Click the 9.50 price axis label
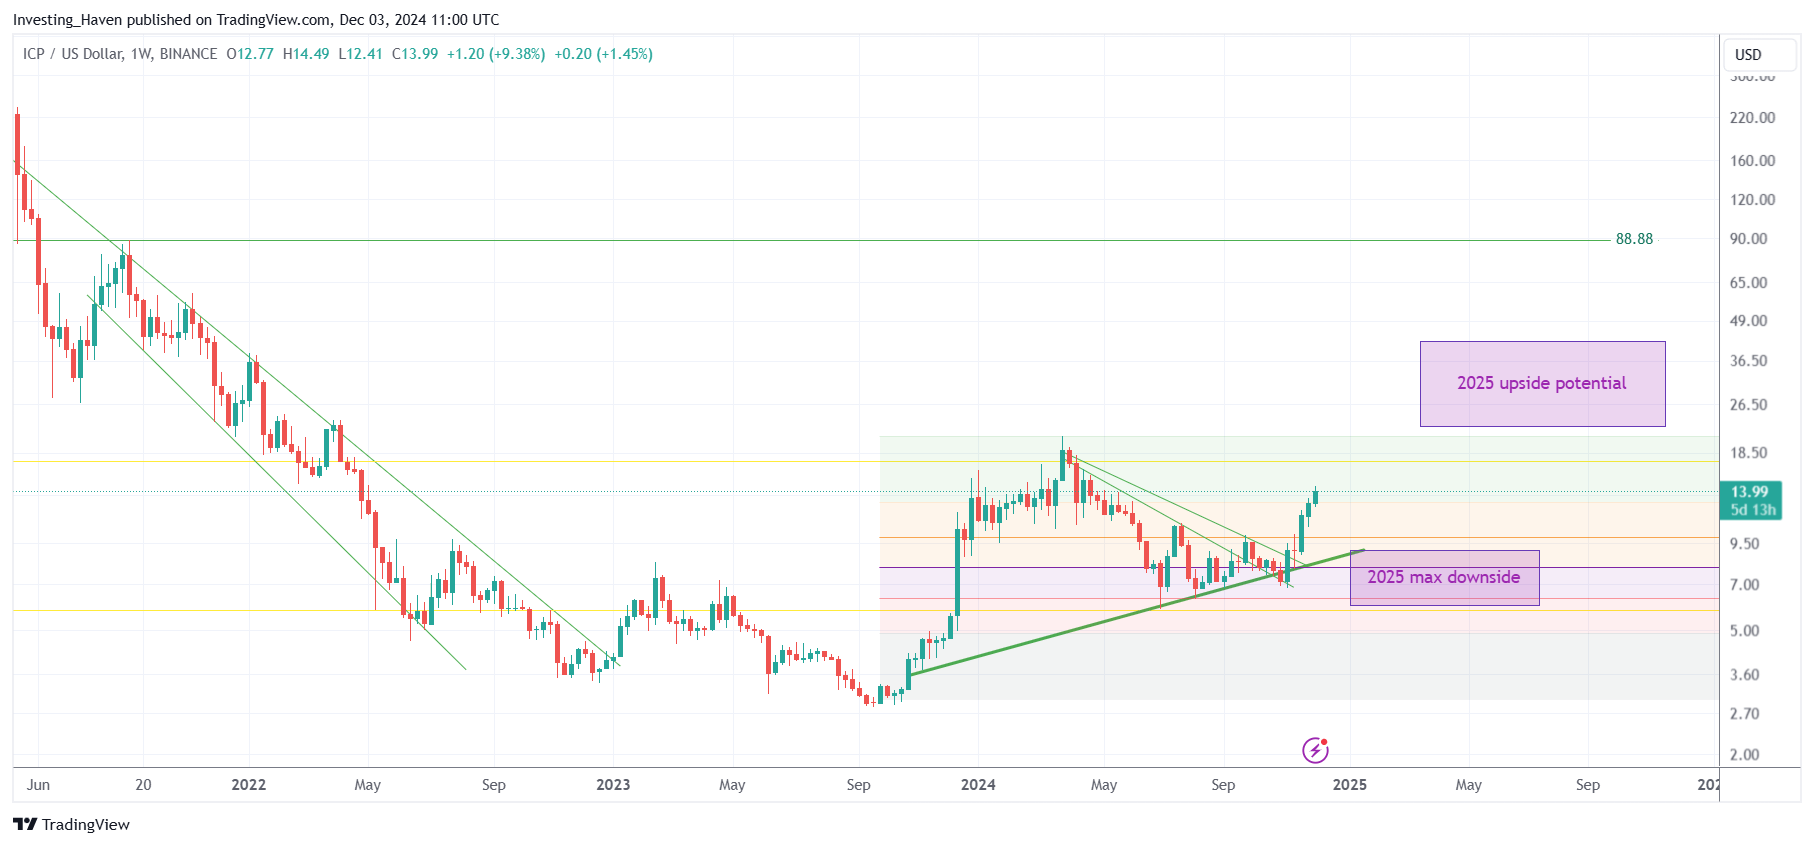This screenshot has height=846, width=1814. click(1745, 544)
